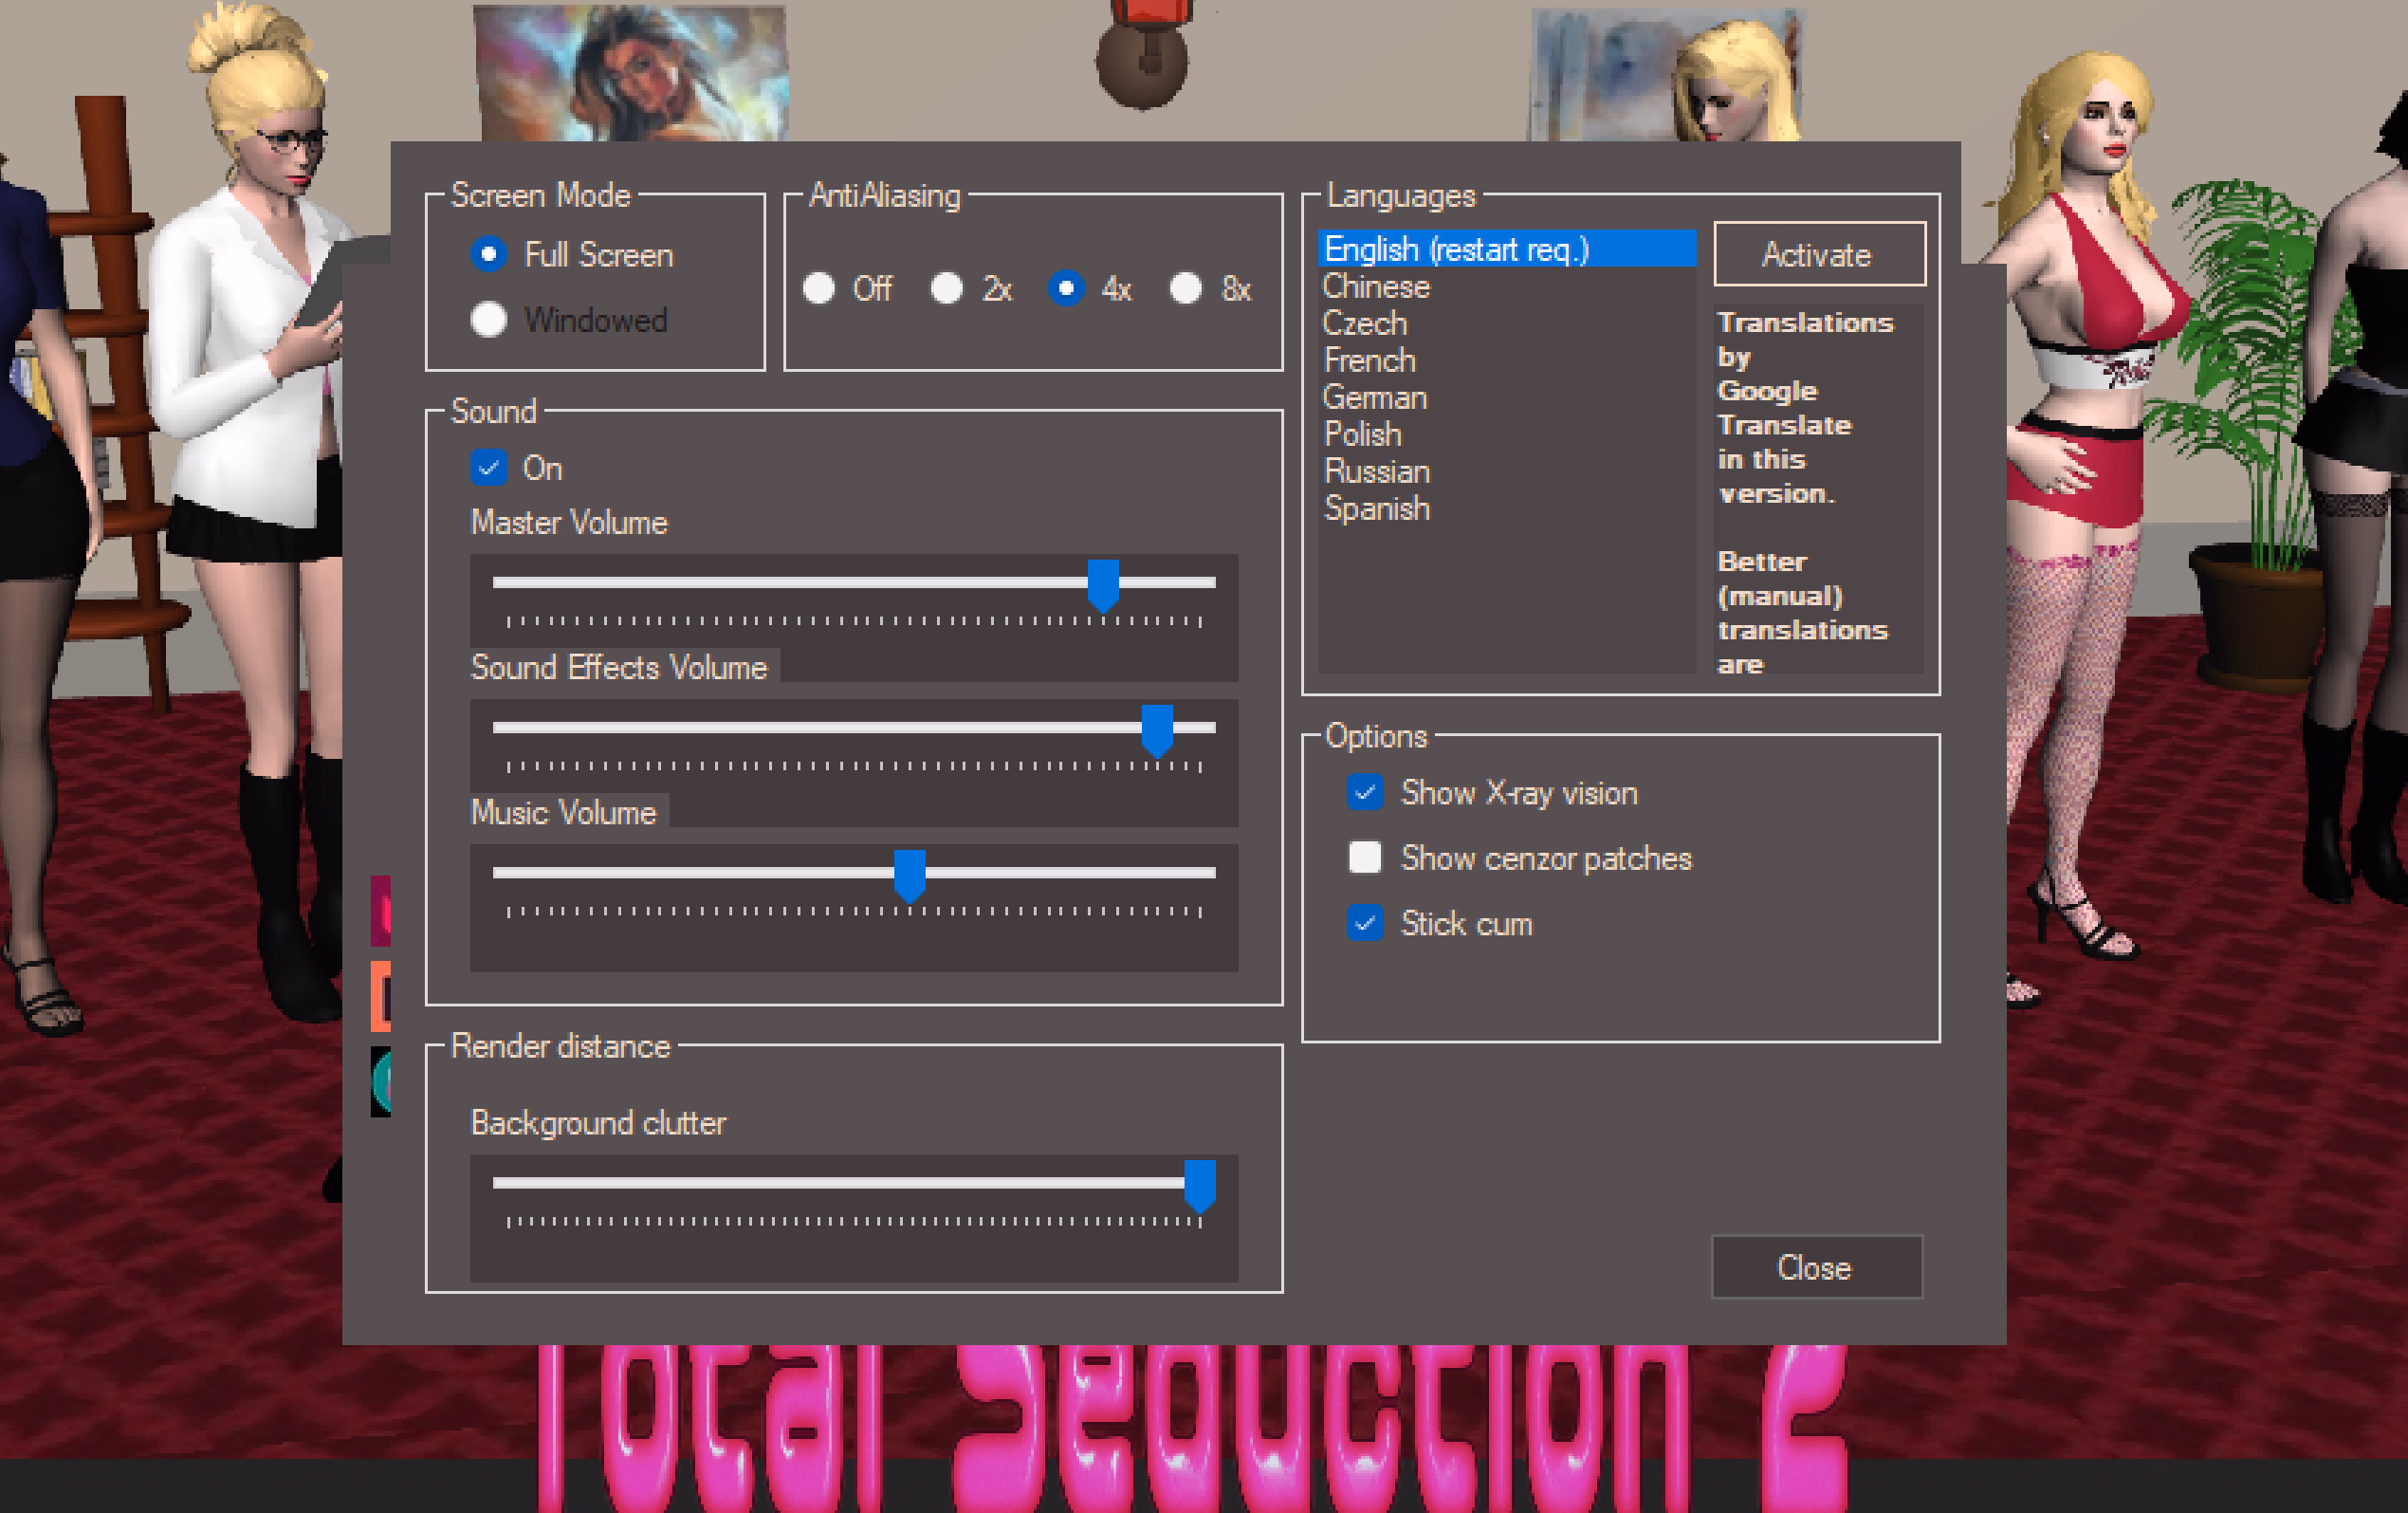Click Background clutter slider handle
This screenshot has width=2408, height=1513.
tap(1199, 1184)
